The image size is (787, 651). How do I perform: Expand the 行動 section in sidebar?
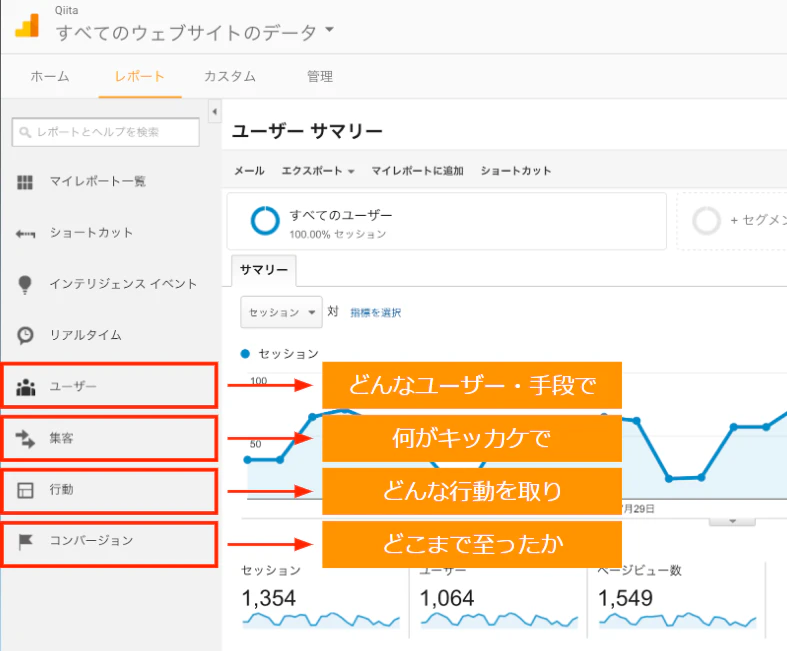click(x=109, y=491)
